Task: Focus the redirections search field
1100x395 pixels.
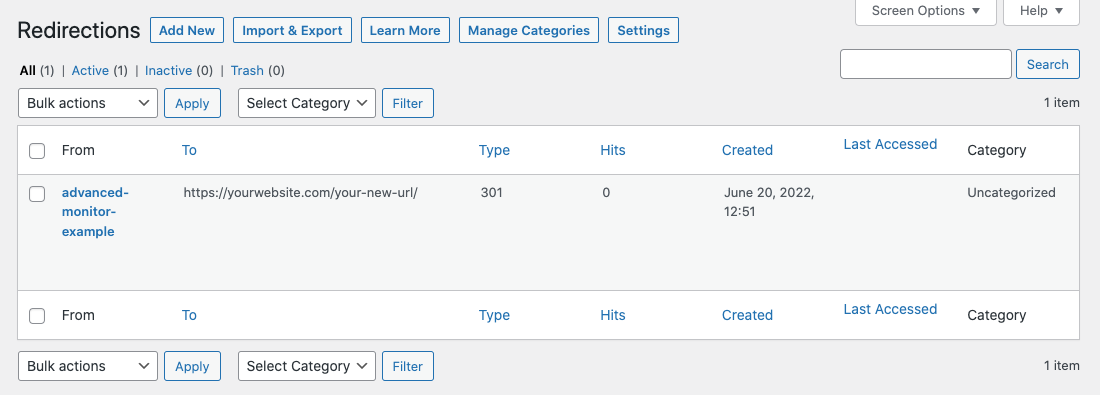Action: [x=926, y=64]
